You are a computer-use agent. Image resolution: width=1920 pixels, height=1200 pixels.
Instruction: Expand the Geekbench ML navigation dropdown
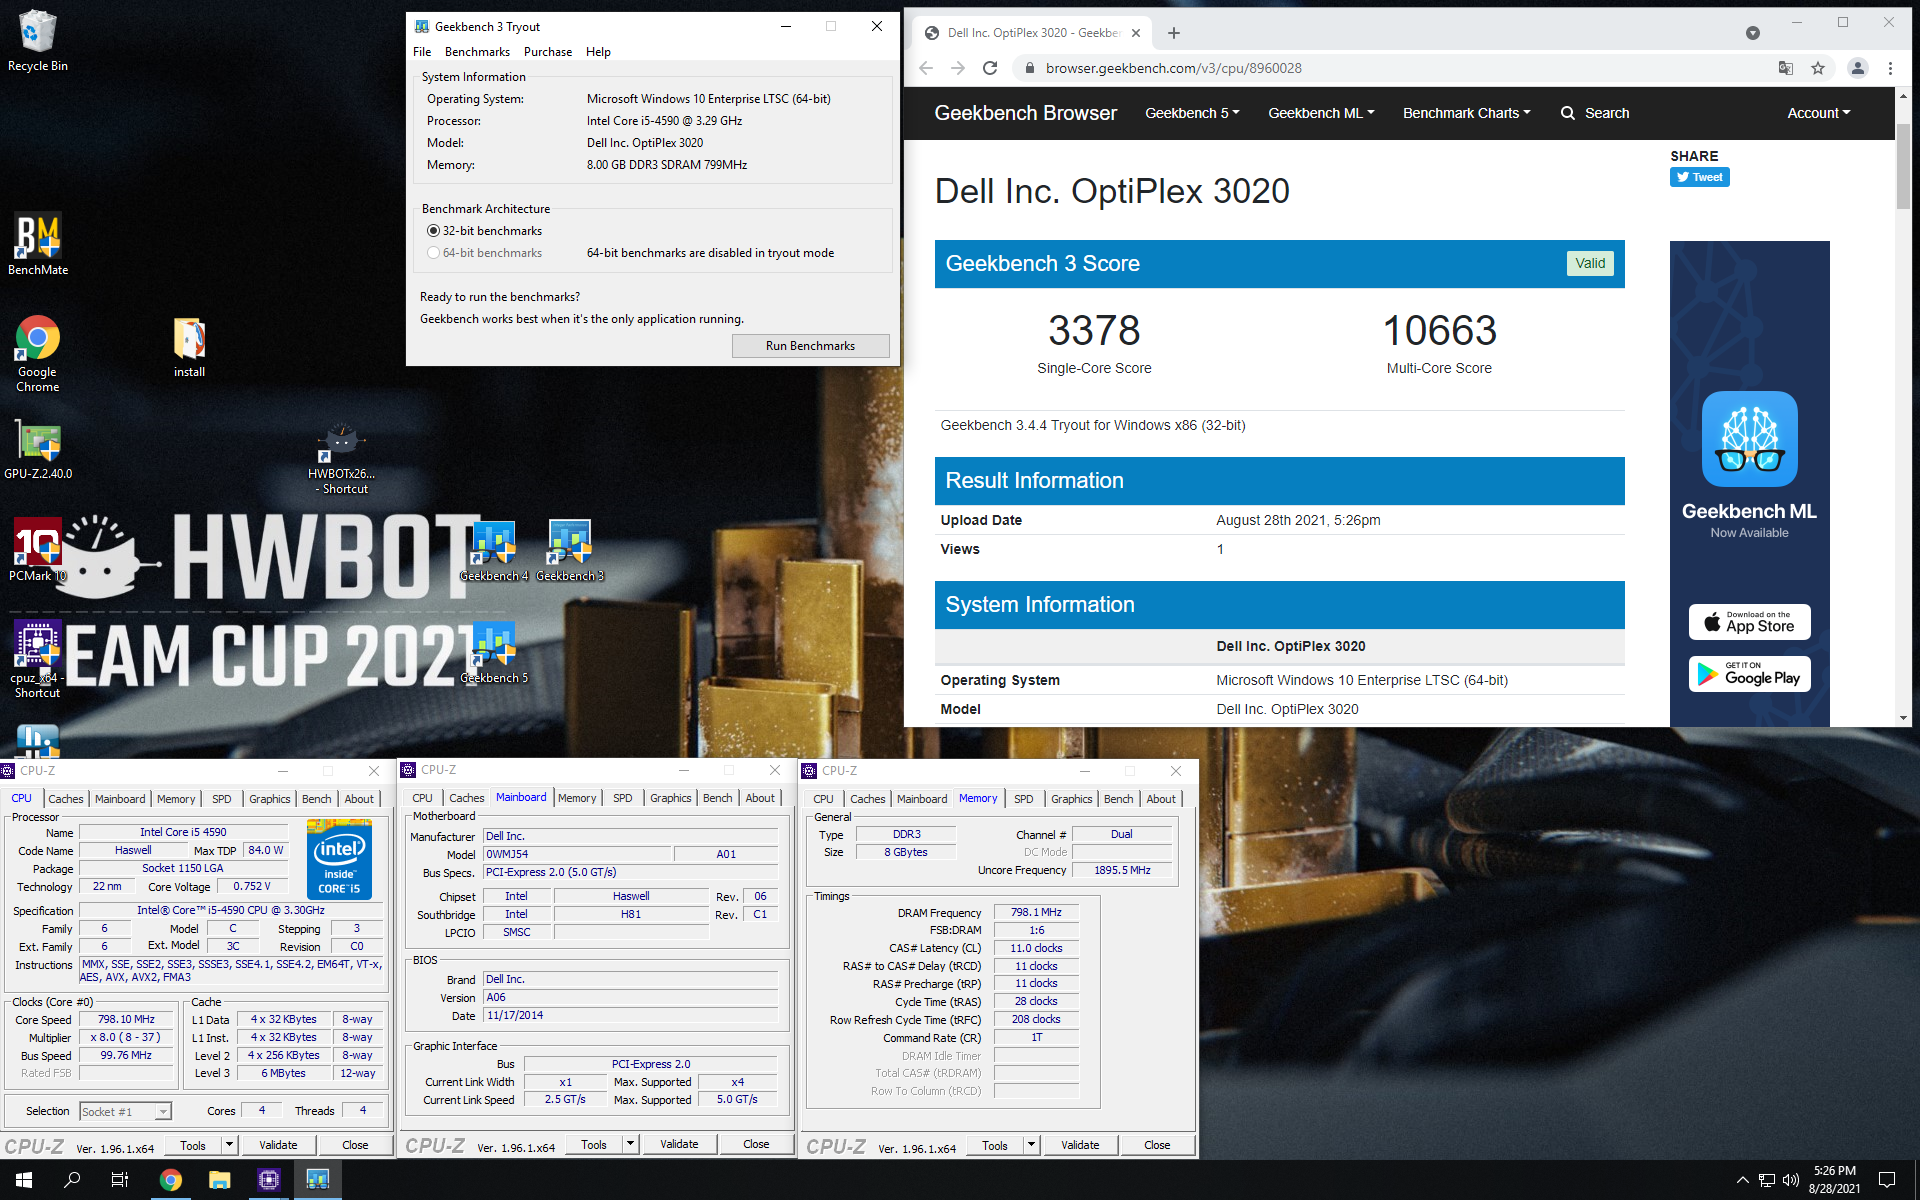click(x=1321, y=113)
